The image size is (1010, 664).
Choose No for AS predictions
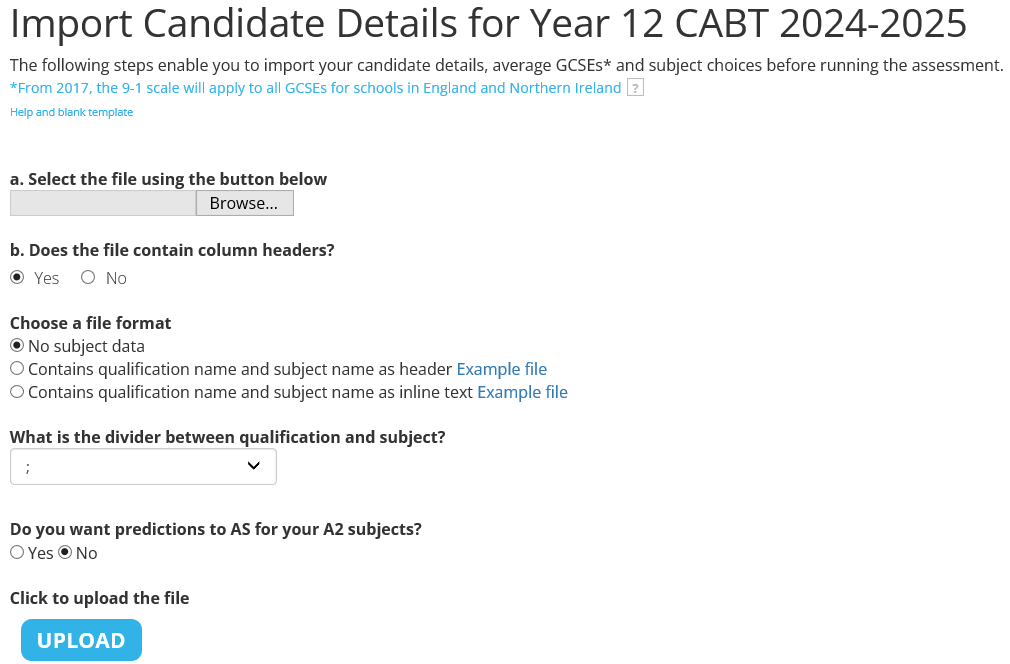[x=65, y=552]
